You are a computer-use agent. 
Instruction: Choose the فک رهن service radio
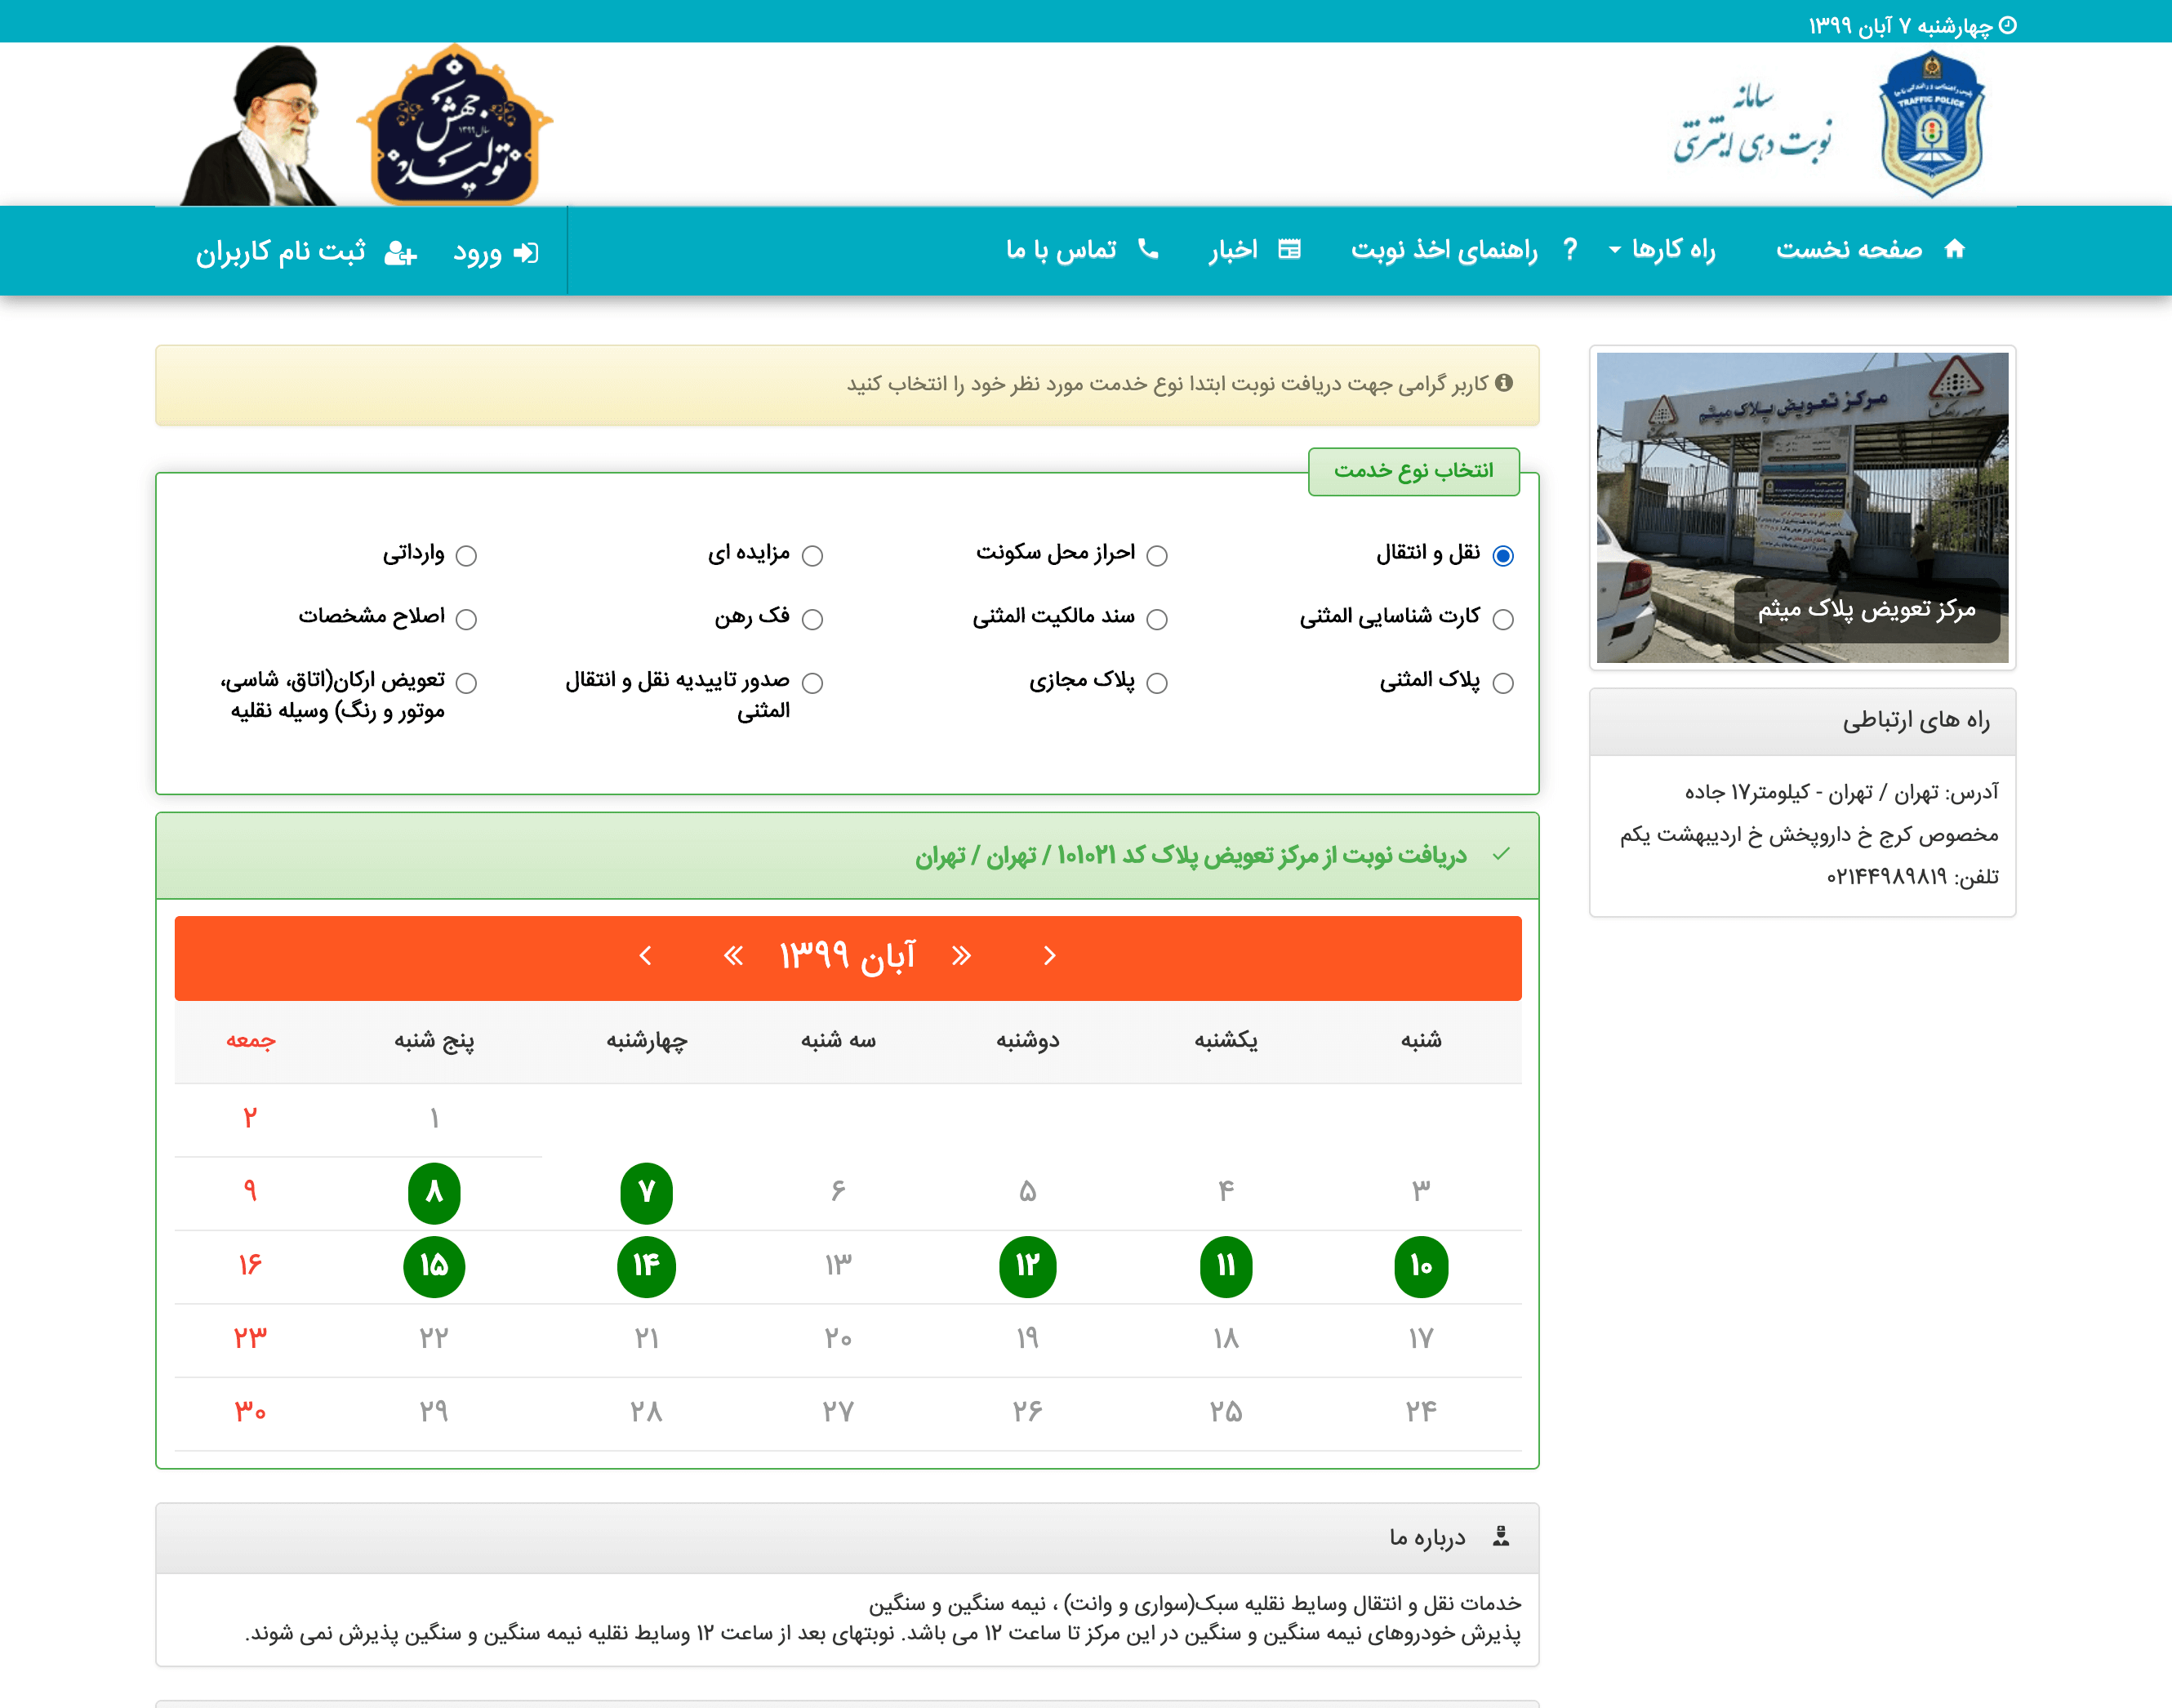812,620
